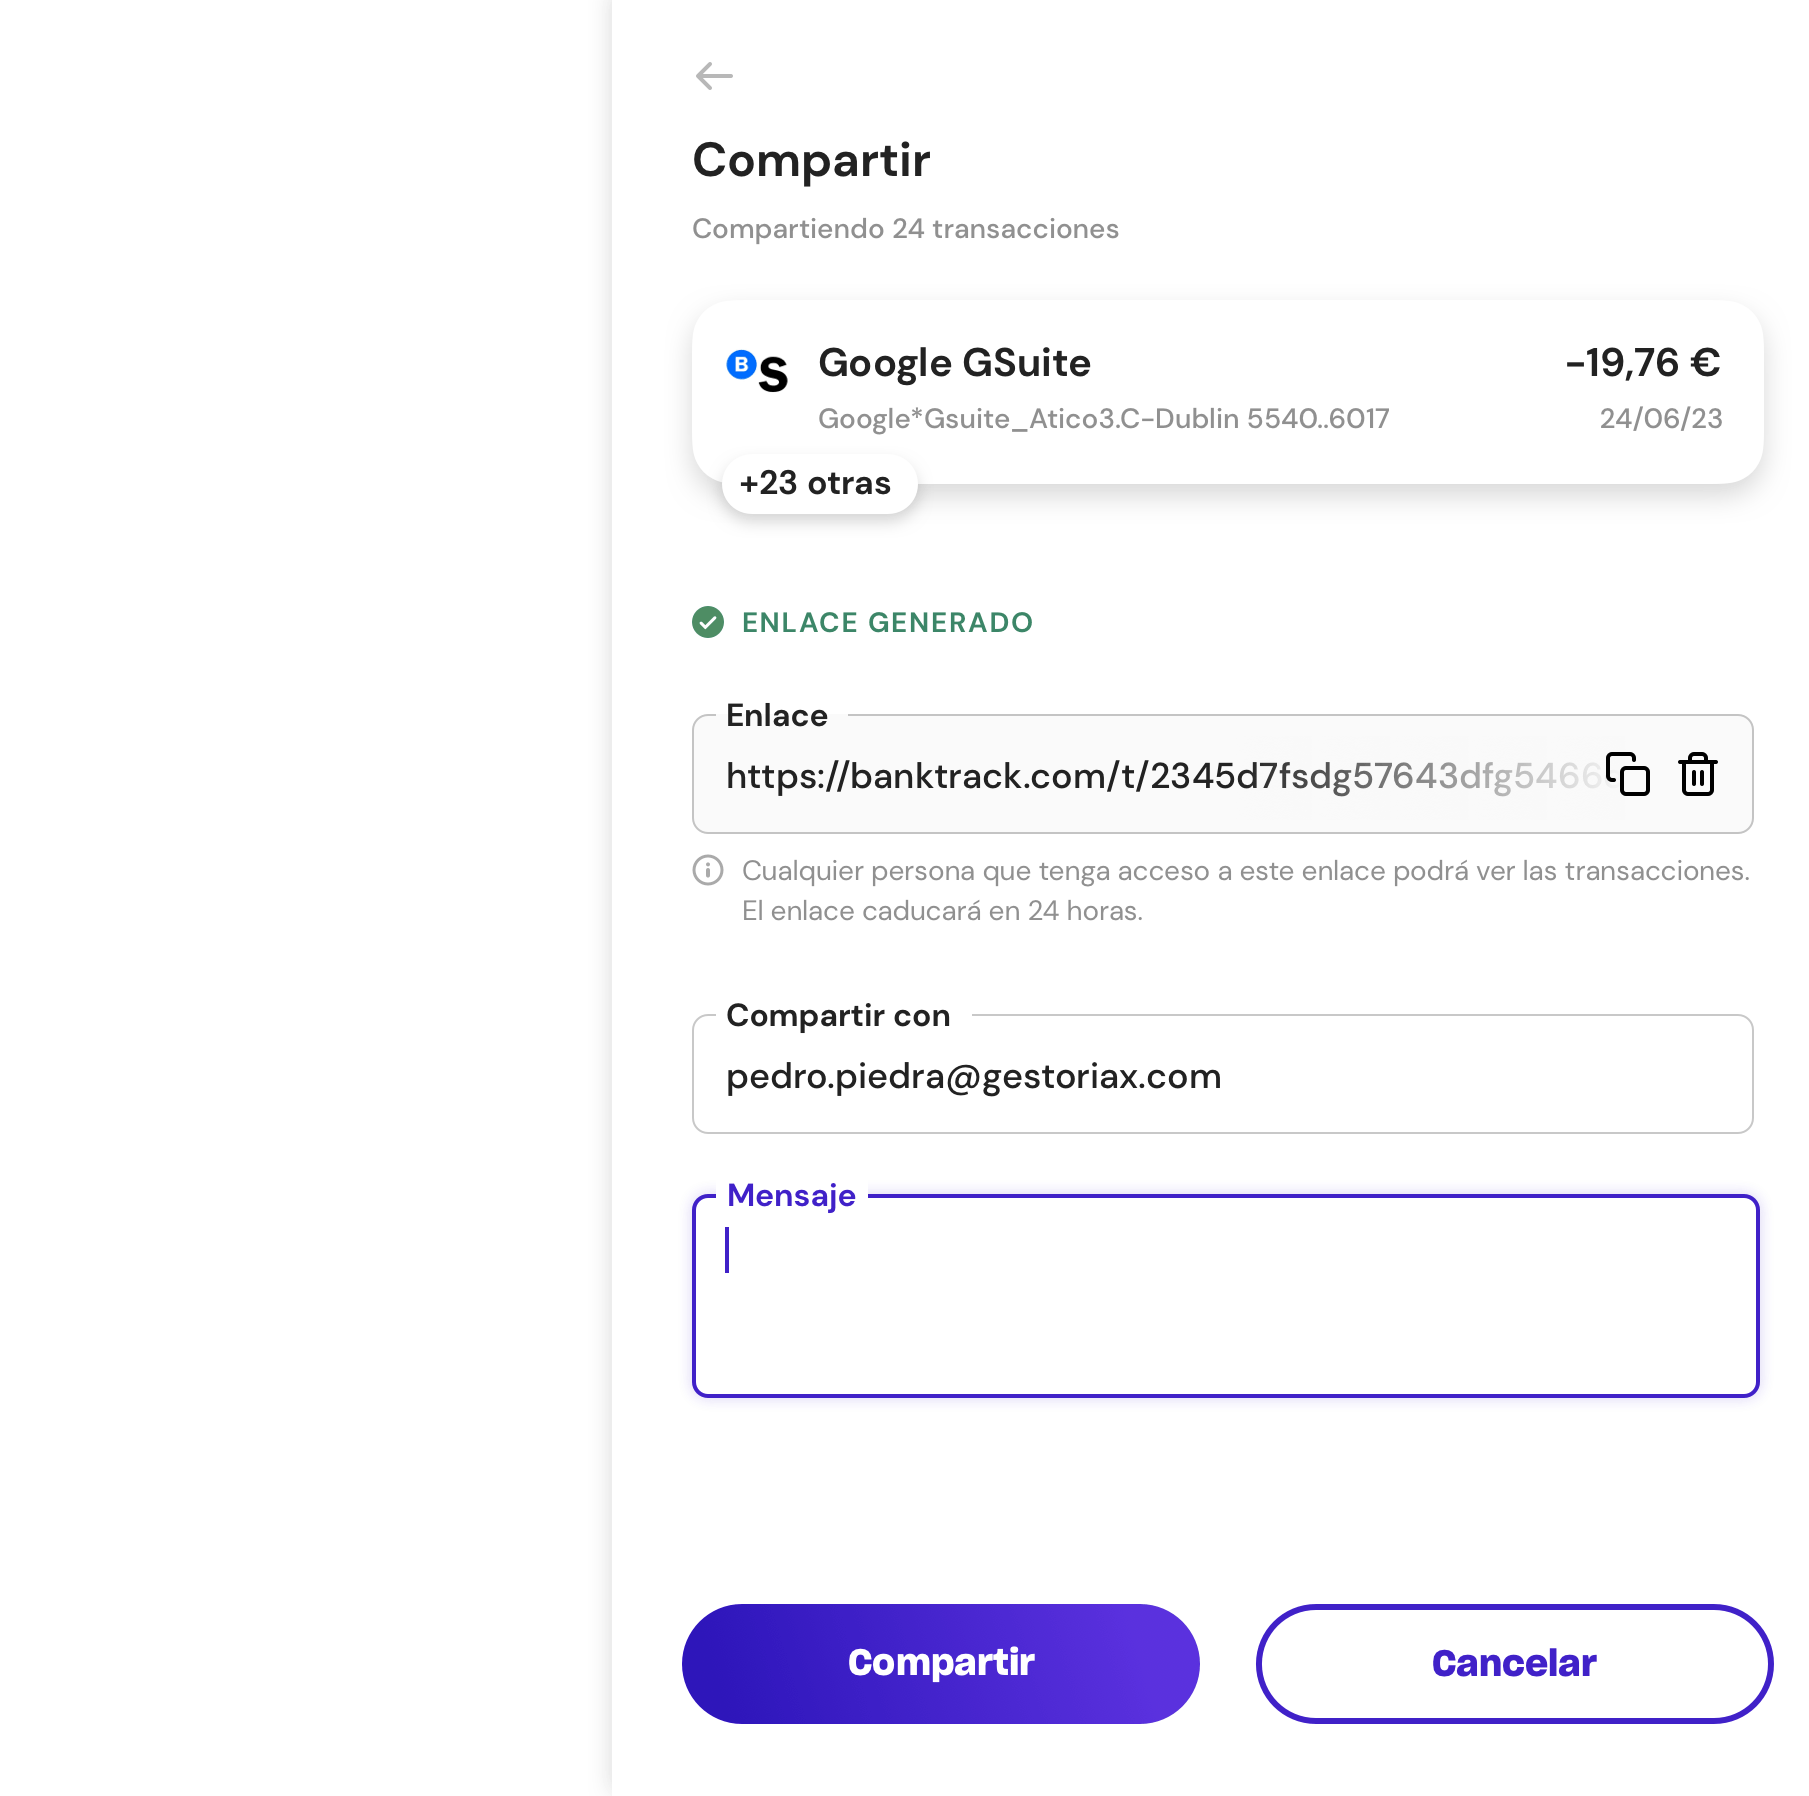Copy the generated link to clipboard

pyautogui.click(x=1628, y=774)
